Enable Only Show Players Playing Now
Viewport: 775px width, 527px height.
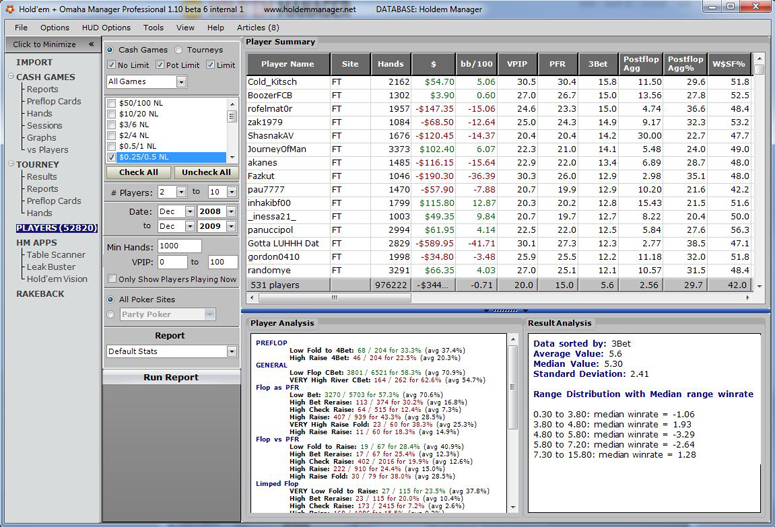pyautogui.click(x=112, y=279)
